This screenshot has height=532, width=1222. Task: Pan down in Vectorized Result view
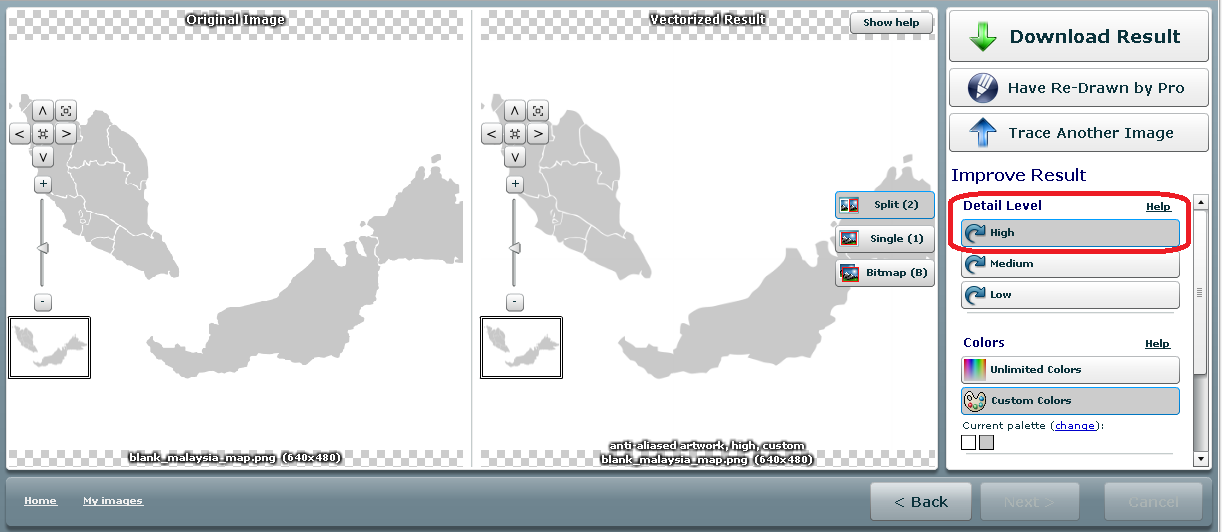515,157
